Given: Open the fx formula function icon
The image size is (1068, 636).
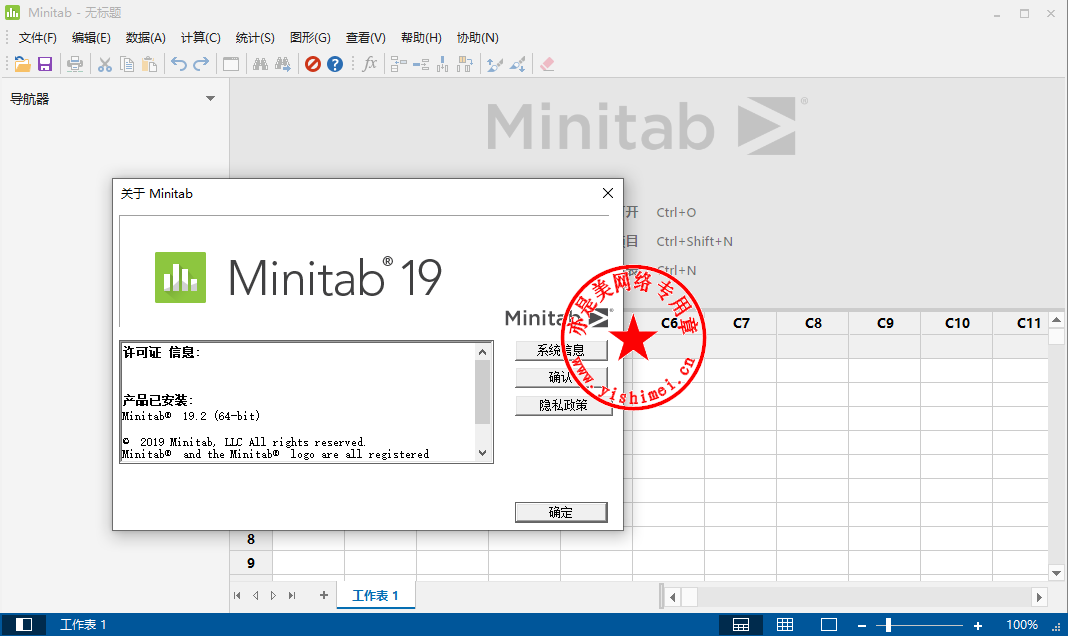Looking at the screenshot, I should 370,64.
